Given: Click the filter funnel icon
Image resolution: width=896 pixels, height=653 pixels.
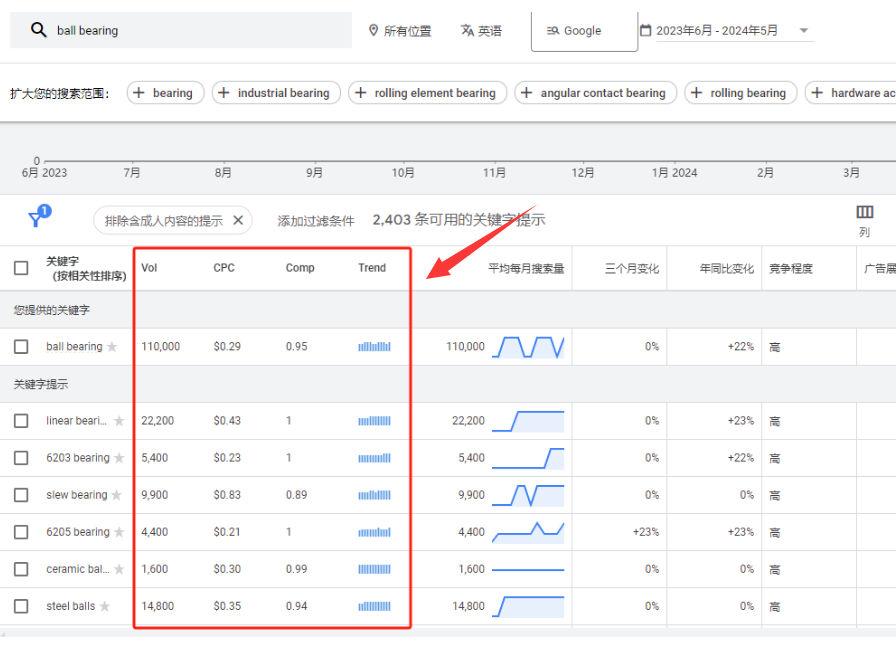Looking at the screenshot, I should click(x=37, y=220).
